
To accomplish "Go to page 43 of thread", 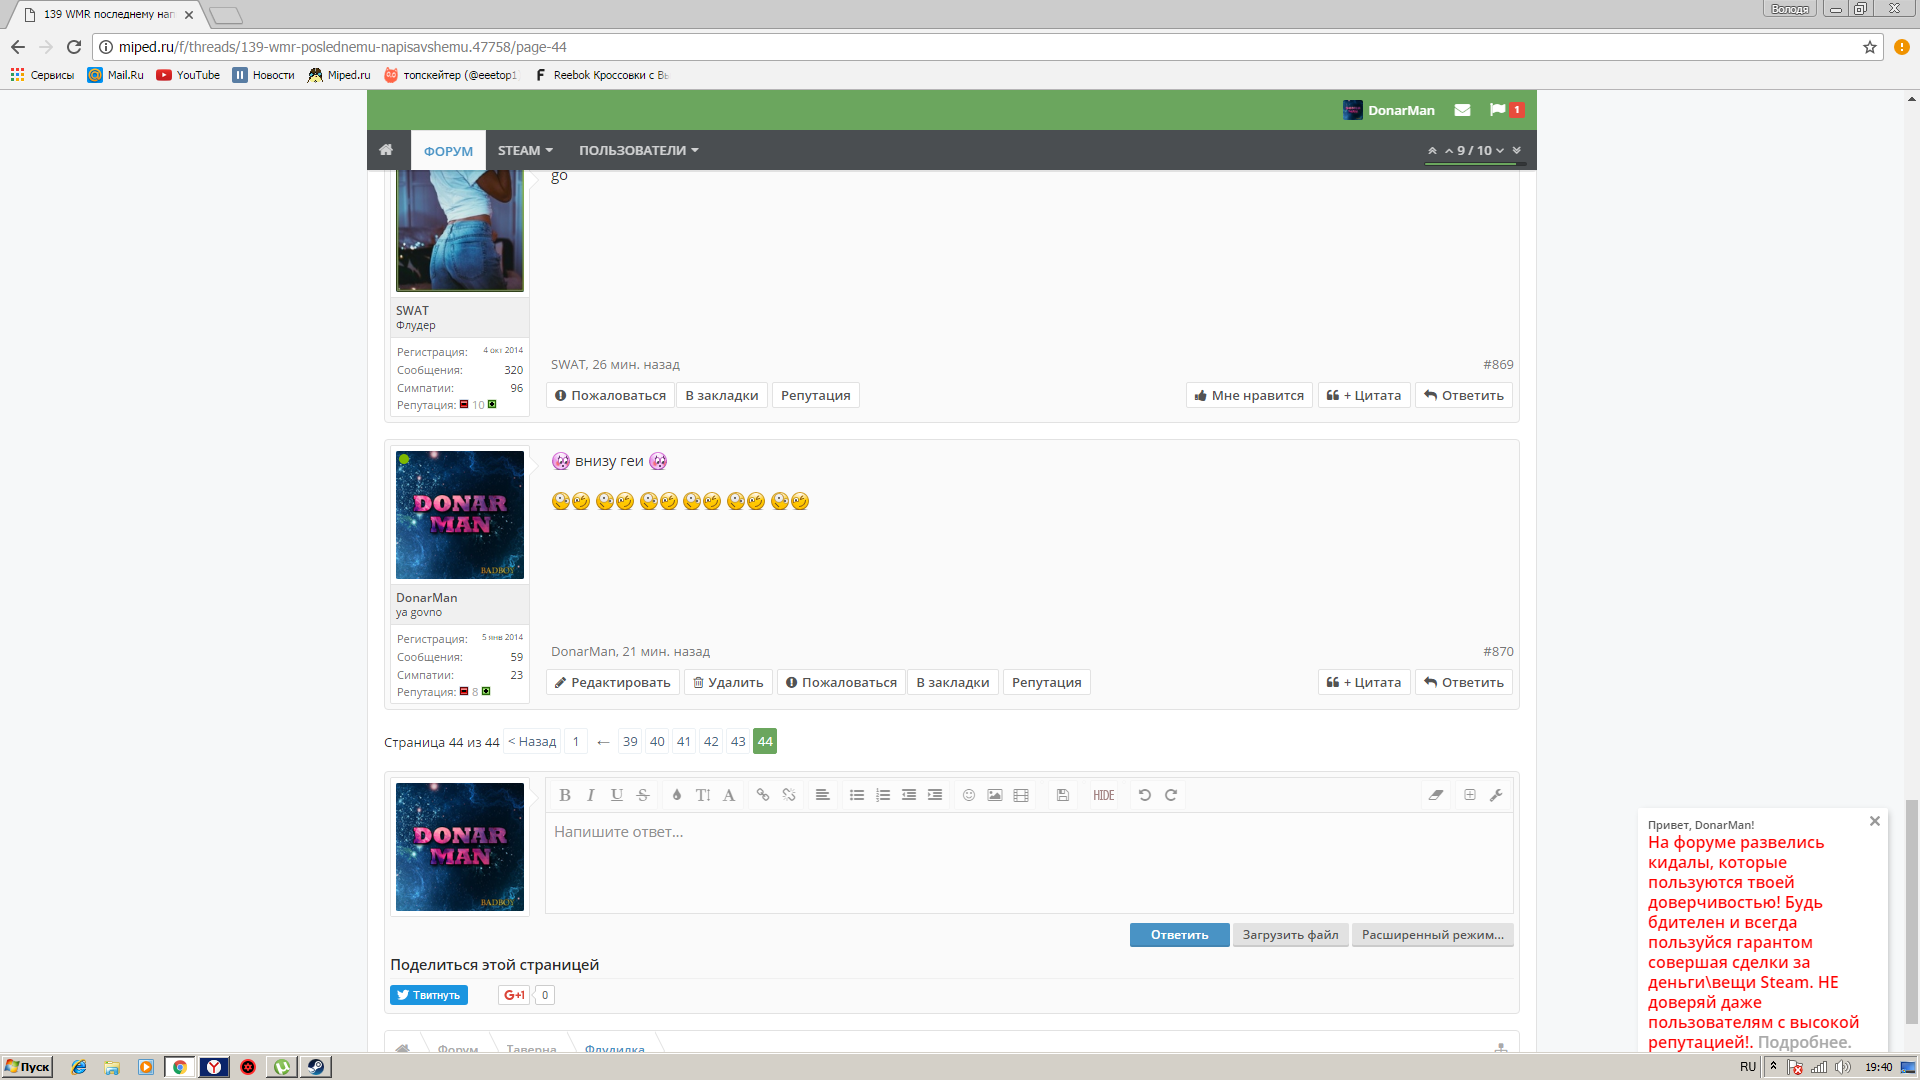I will click(x=738, y=741).
